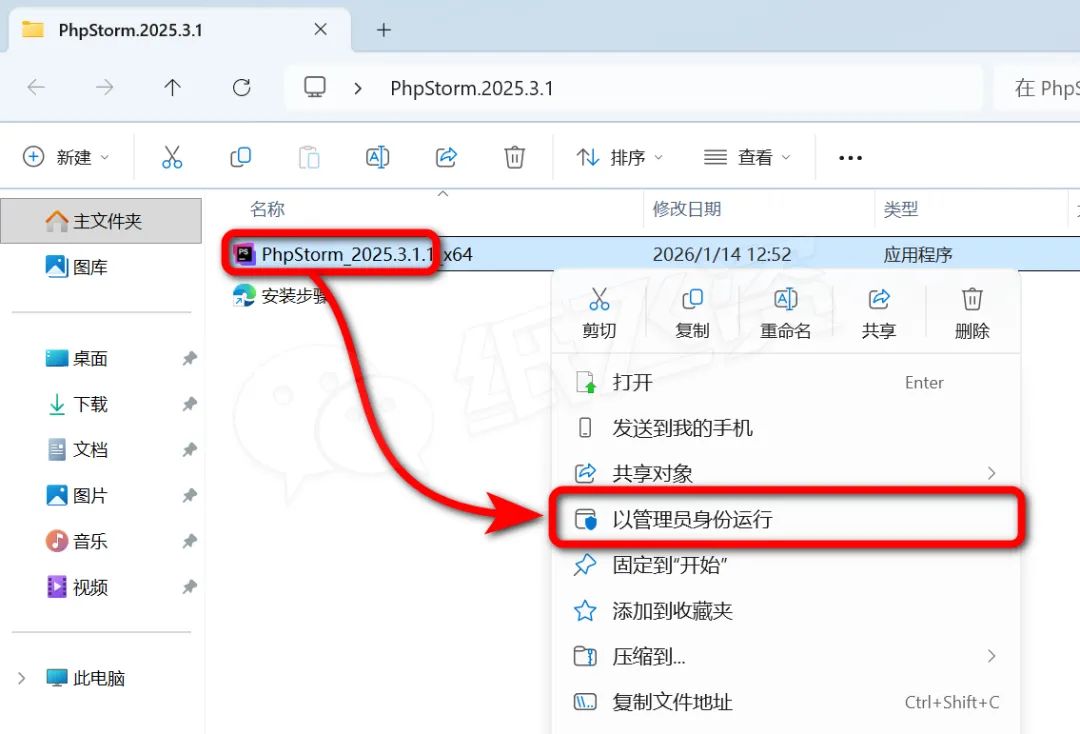Click the Delete trash icon in the Explorer toolbar

pos(515,158)
